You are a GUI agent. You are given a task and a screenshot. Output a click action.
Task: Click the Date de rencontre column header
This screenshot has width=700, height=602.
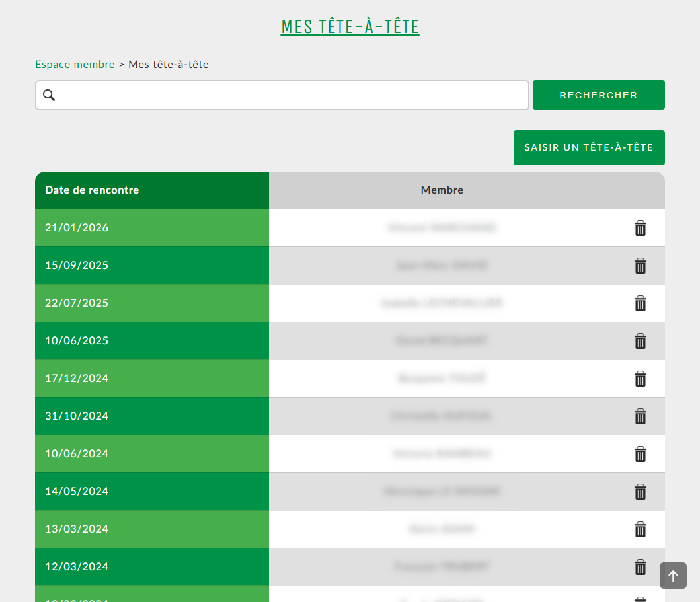pos(92,190)
